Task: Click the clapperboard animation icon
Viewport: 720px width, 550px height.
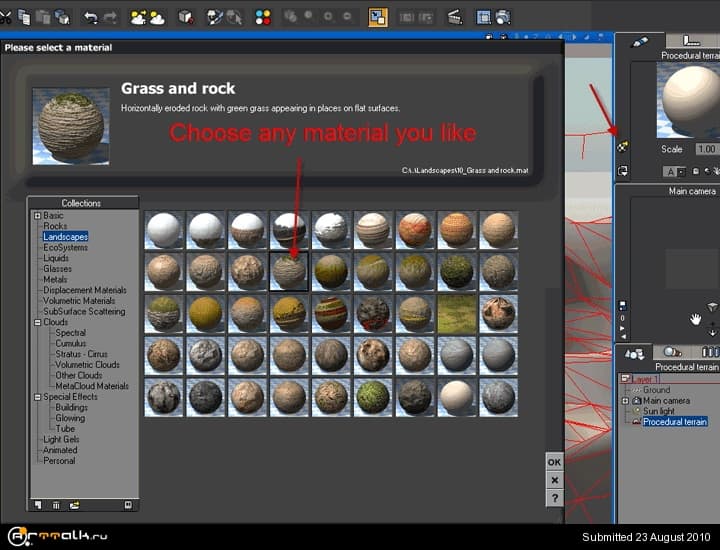Action: 455,17
